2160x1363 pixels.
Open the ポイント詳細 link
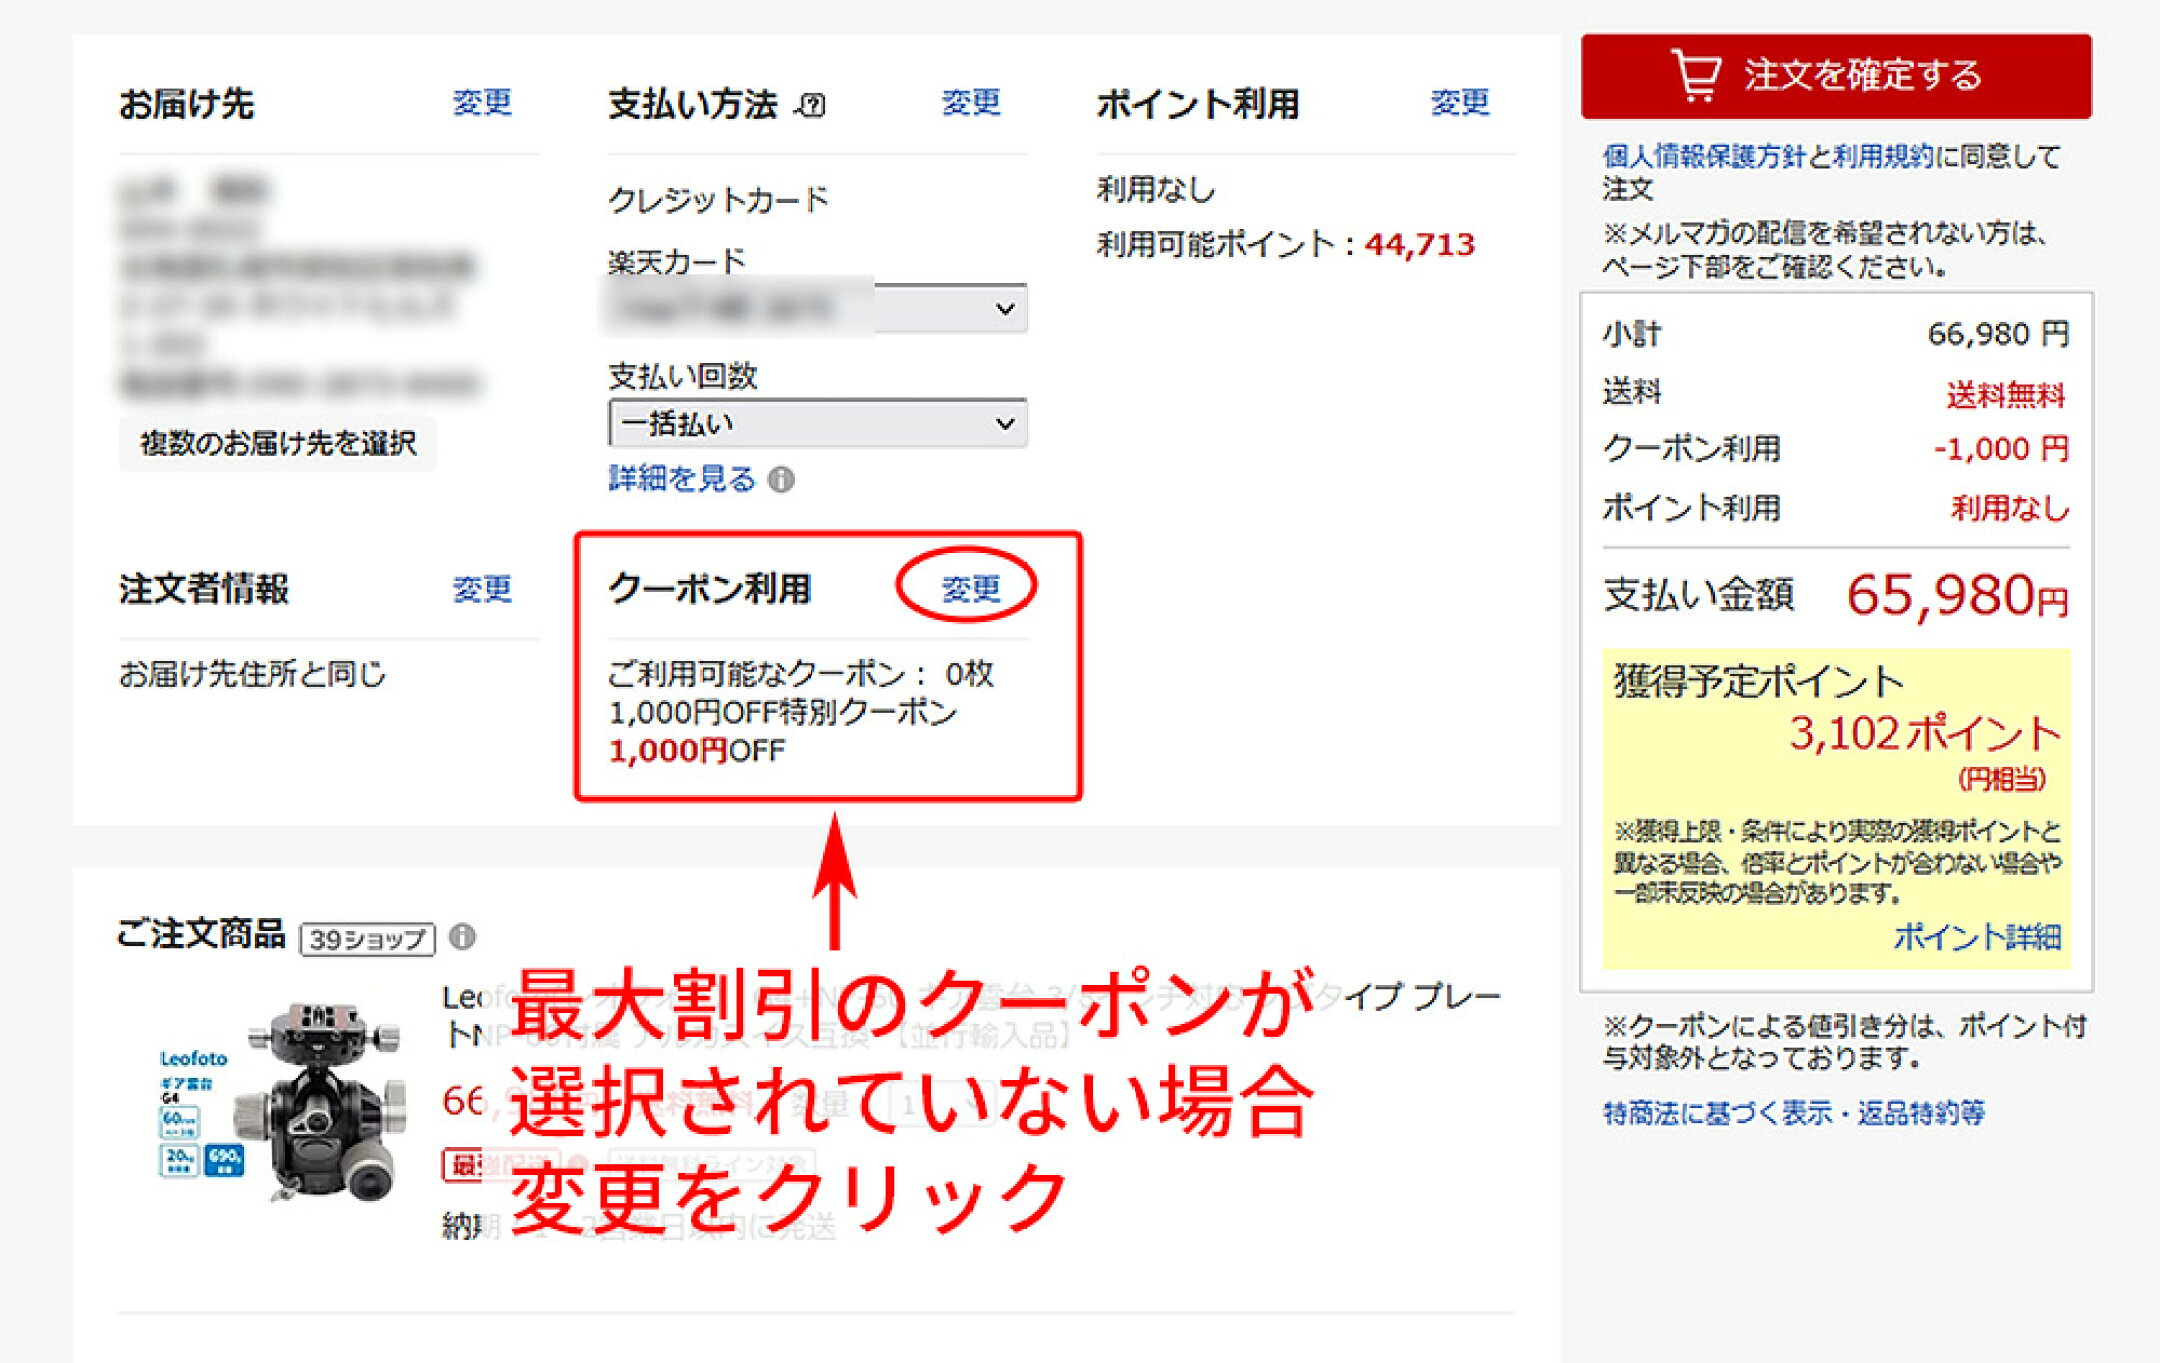click(x=1976, y=937)
